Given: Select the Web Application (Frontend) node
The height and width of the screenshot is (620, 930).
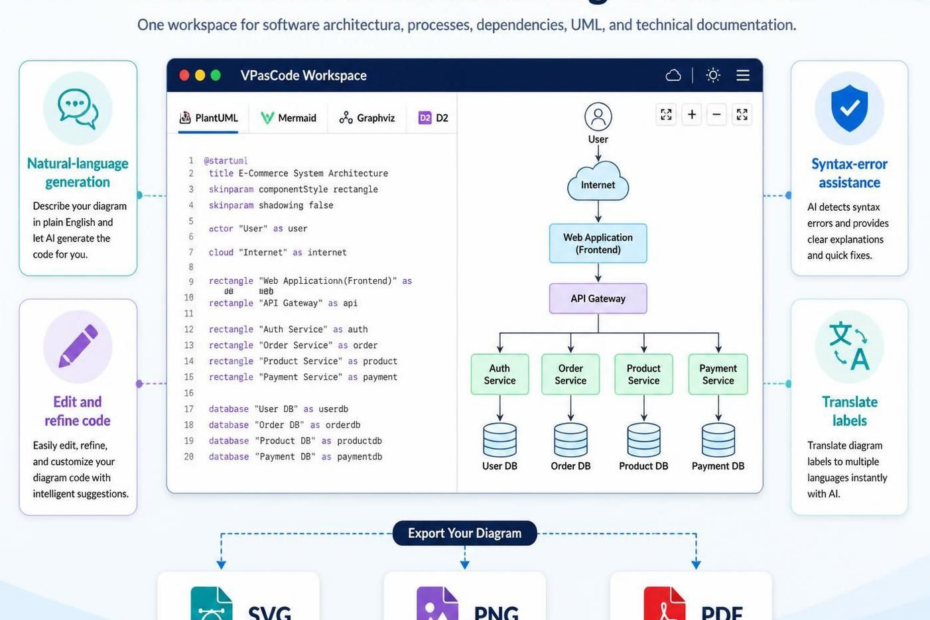Looking at the screenshot, I should tap(598, 243).
